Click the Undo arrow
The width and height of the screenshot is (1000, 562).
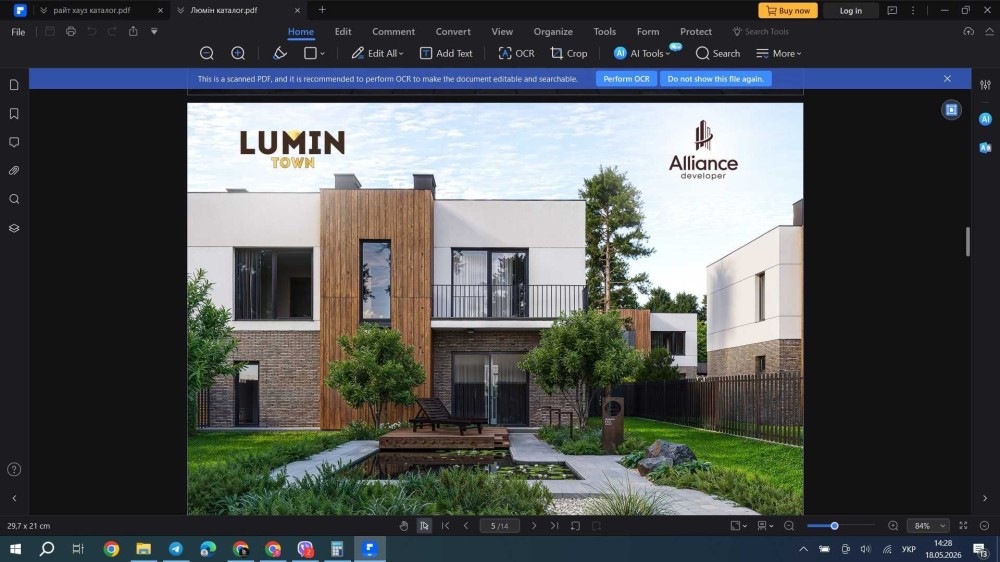(92, 31)
